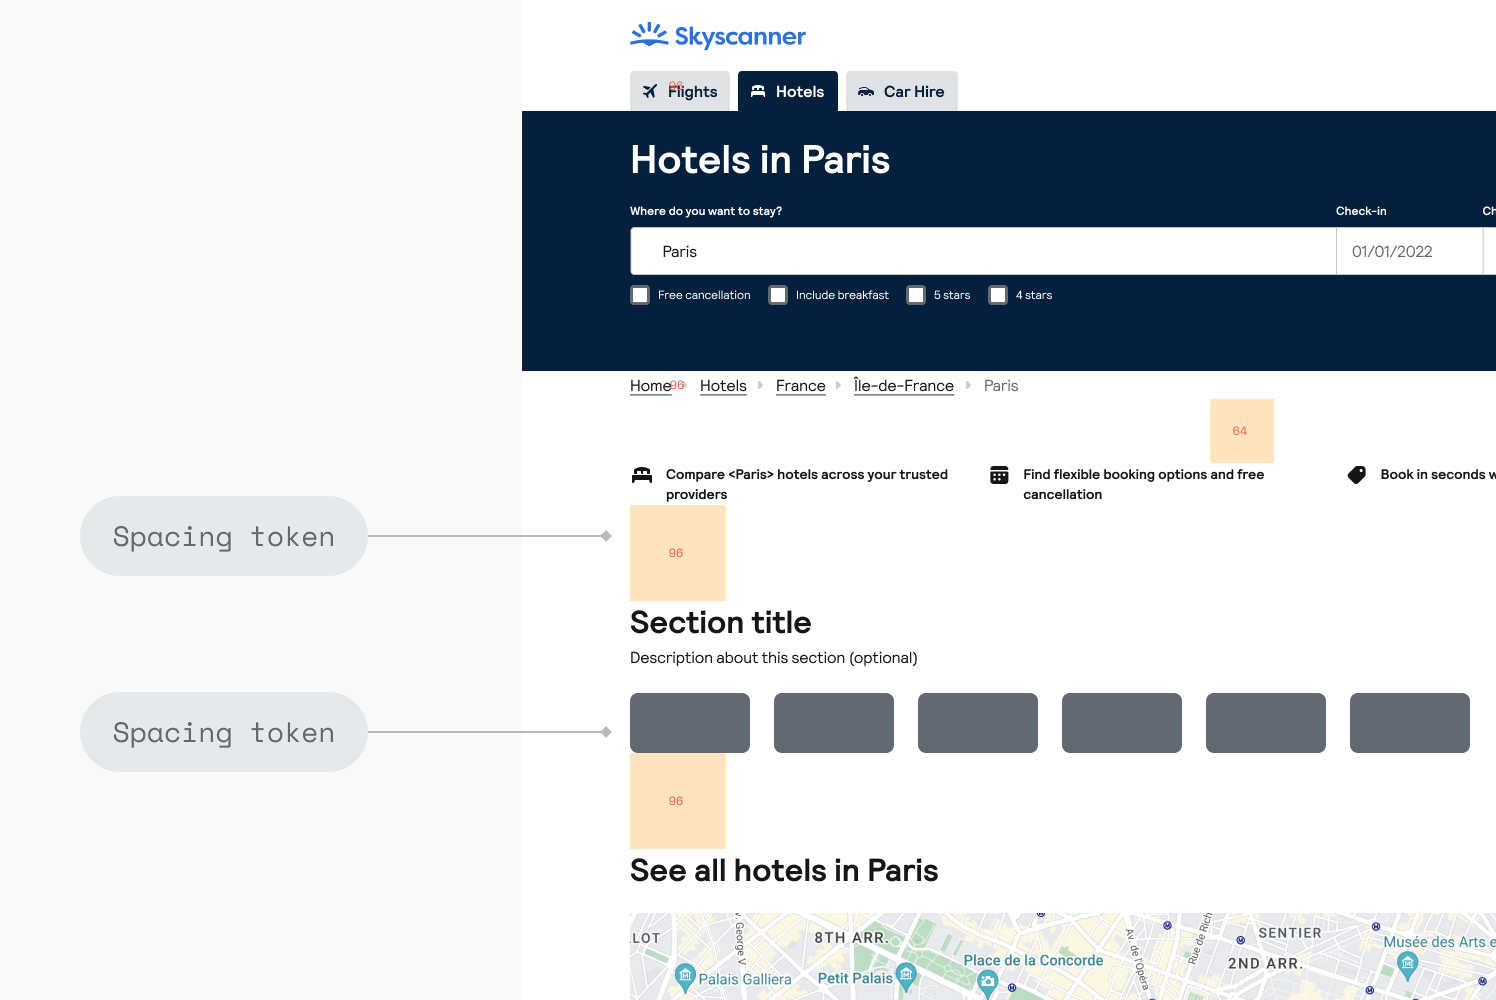Image resolution: width=1496 pixels, height=1000 pixels.
Task: Click the calendar icon beside flexible booking
Action: coord(999,475)
